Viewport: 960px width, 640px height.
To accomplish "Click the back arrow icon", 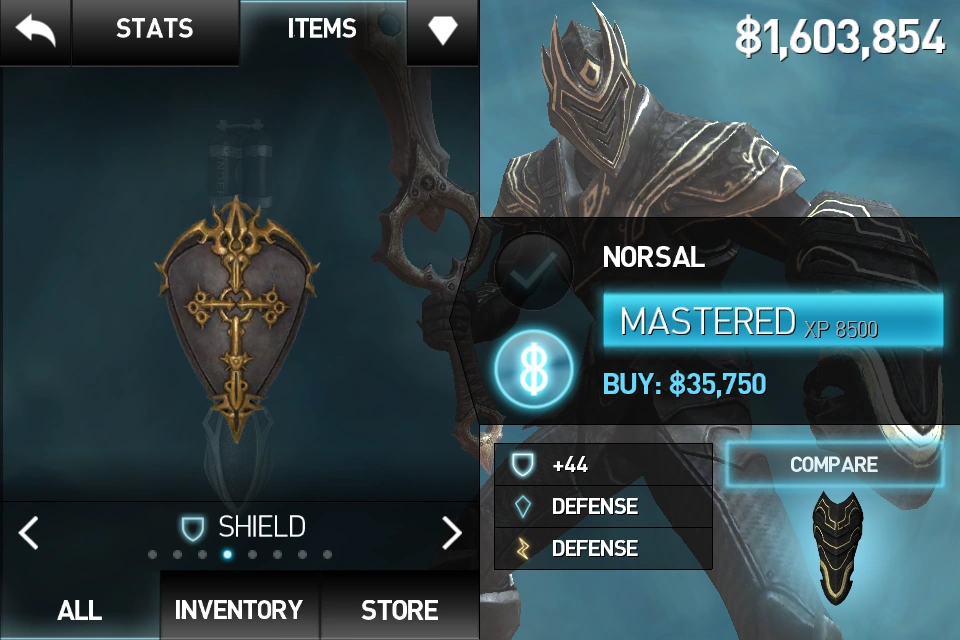I will pos(36,30).
